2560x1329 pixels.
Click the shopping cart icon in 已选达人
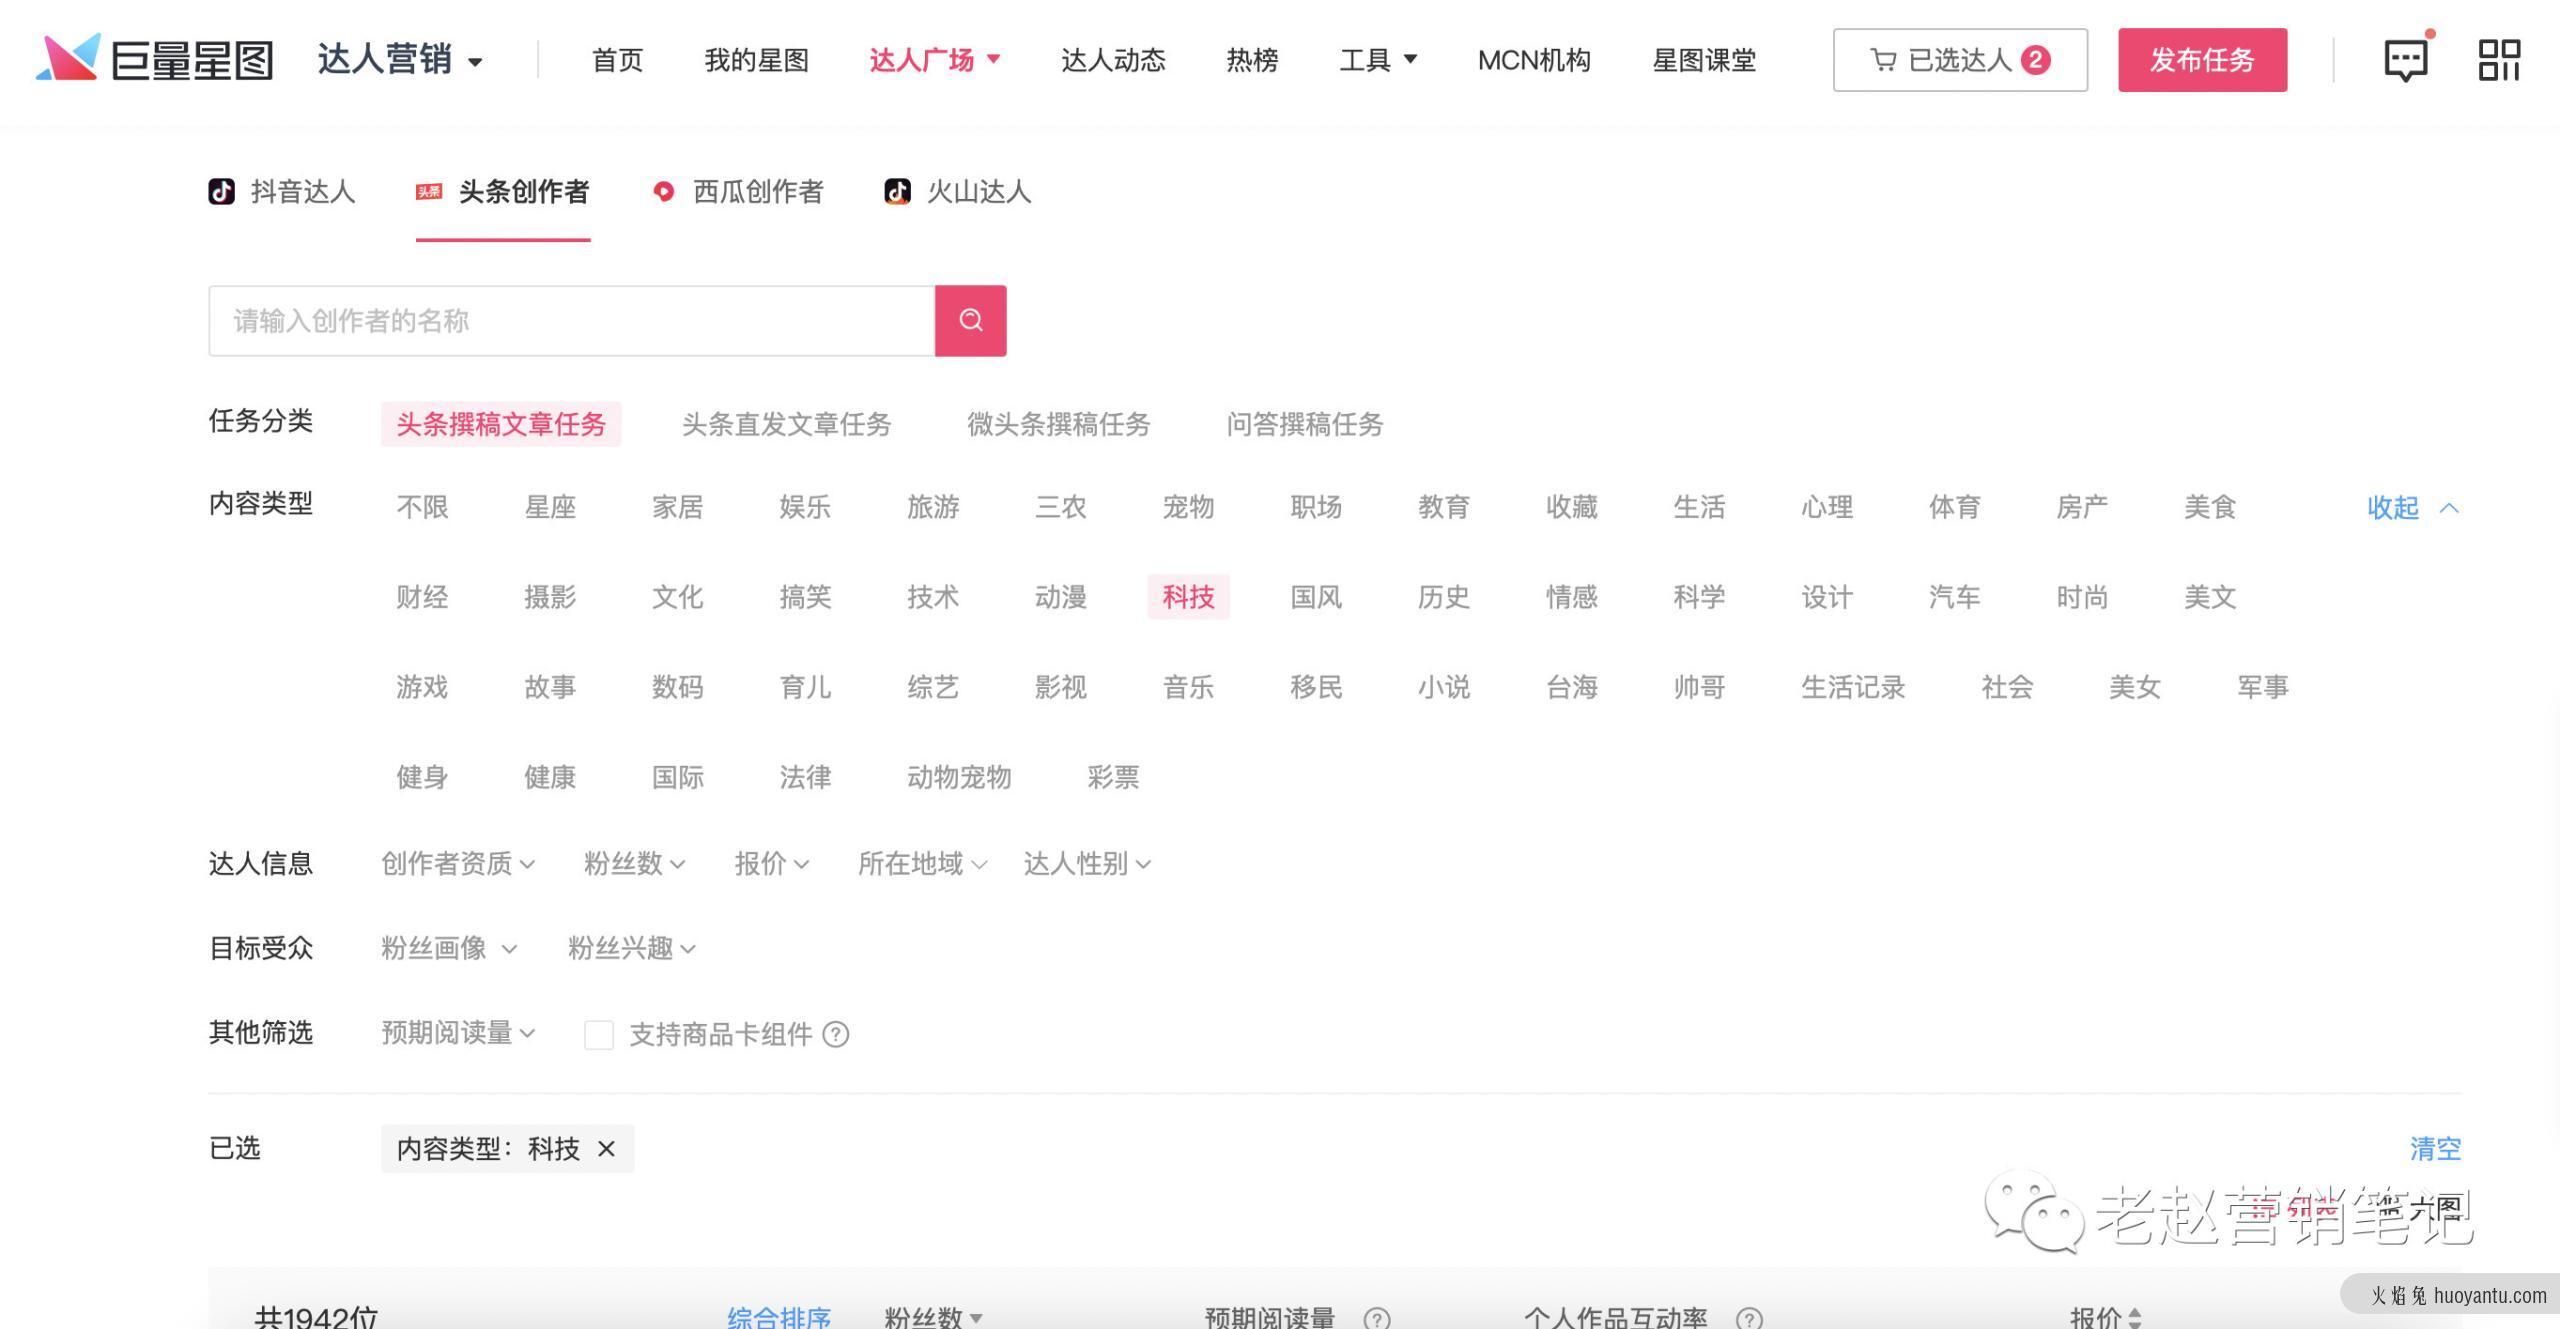coord(1883,60)
